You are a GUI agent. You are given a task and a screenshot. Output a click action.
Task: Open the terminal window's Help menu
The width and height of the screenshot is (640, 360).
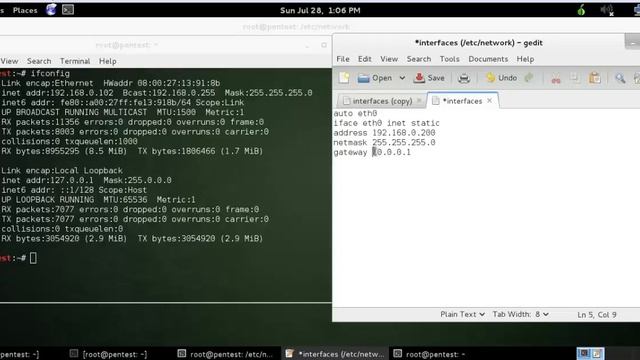coord(108,61)
